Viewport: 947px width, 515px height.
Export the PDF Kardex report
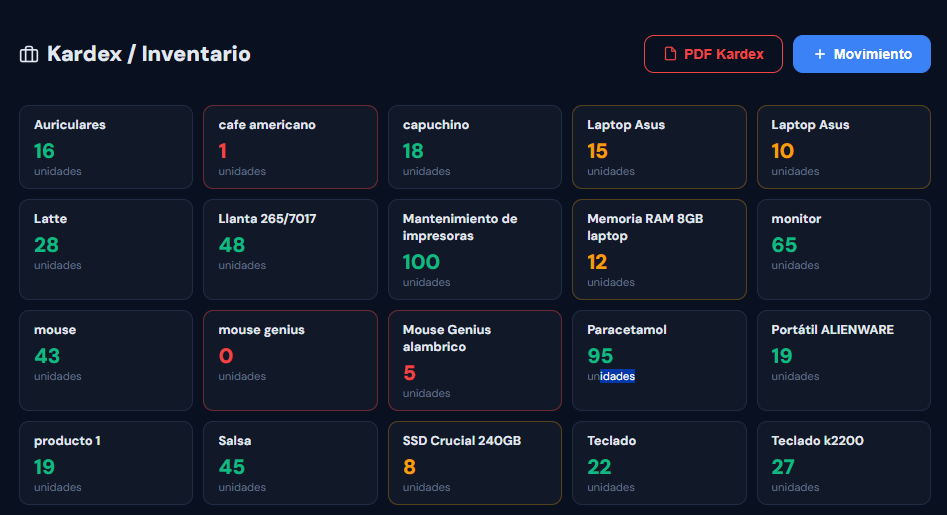pos(713,54)
